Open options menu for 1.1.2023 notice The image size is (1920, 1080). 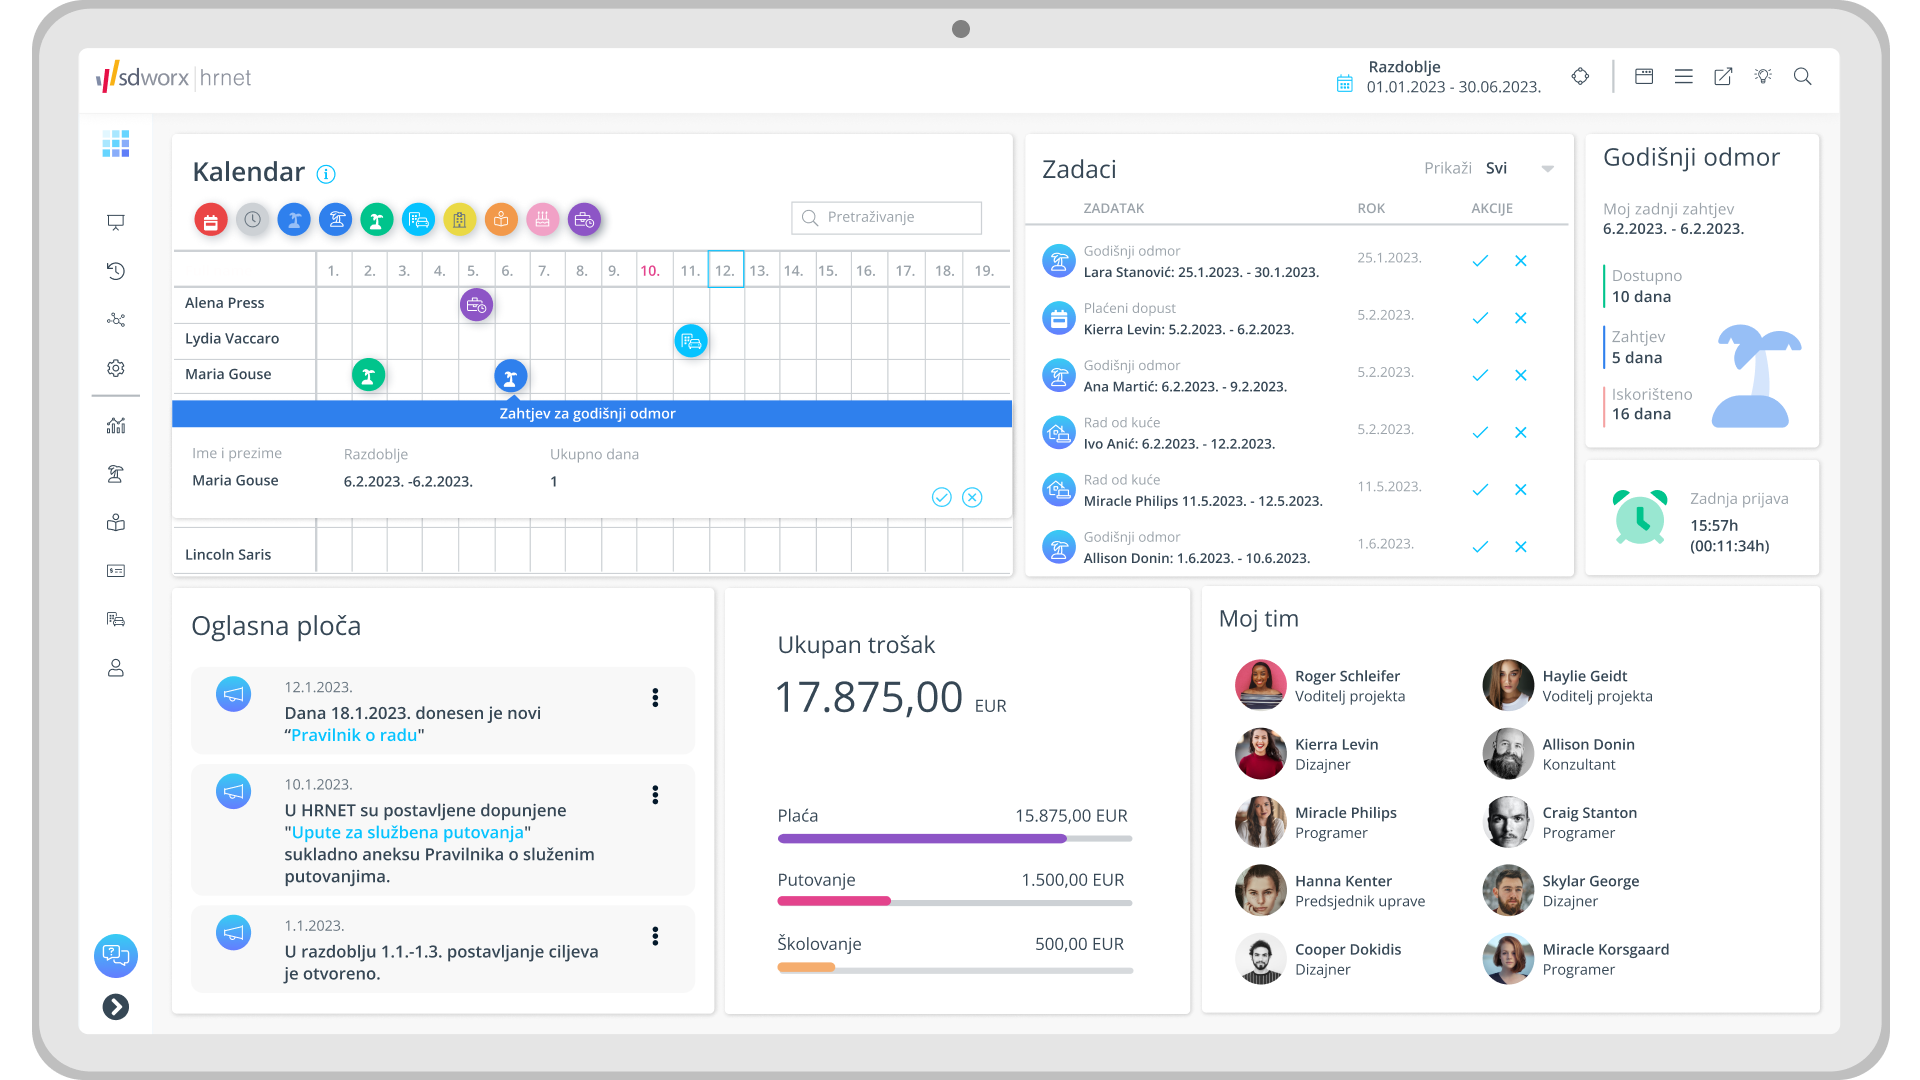pos(655,936)
